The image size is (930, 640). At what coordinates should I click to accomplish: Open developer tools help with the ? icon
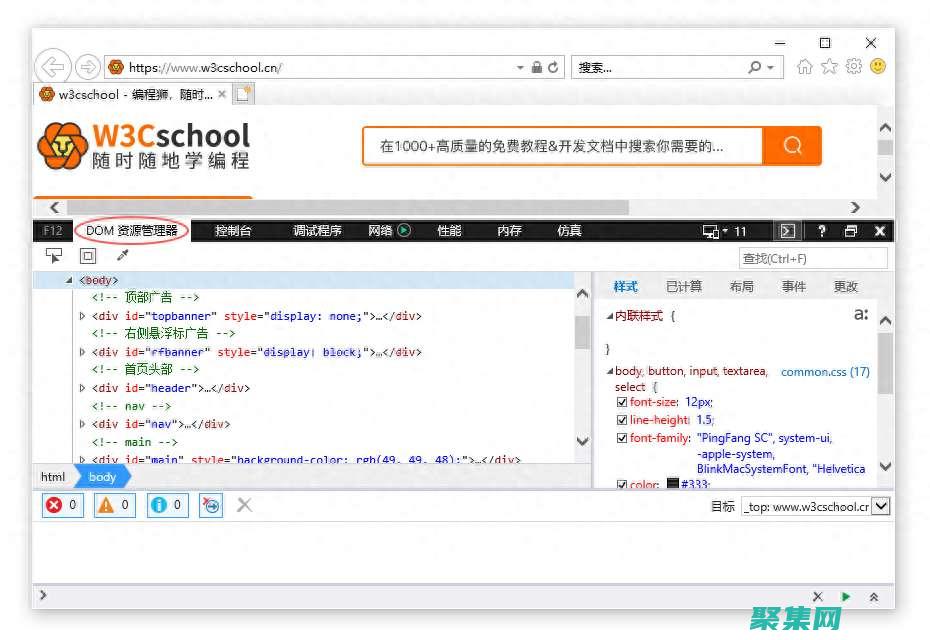click(821, 231)
